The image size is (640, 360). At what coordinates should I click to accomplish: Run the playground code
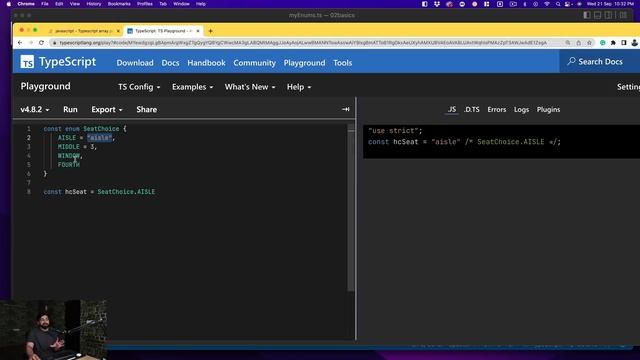click(70, 109)
